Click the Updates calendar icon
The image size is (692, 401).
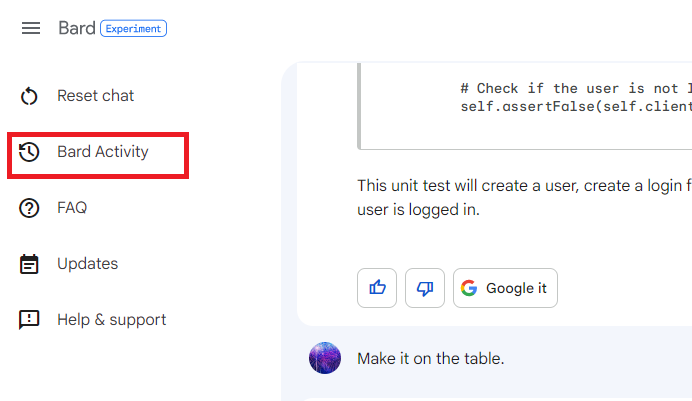29,264
